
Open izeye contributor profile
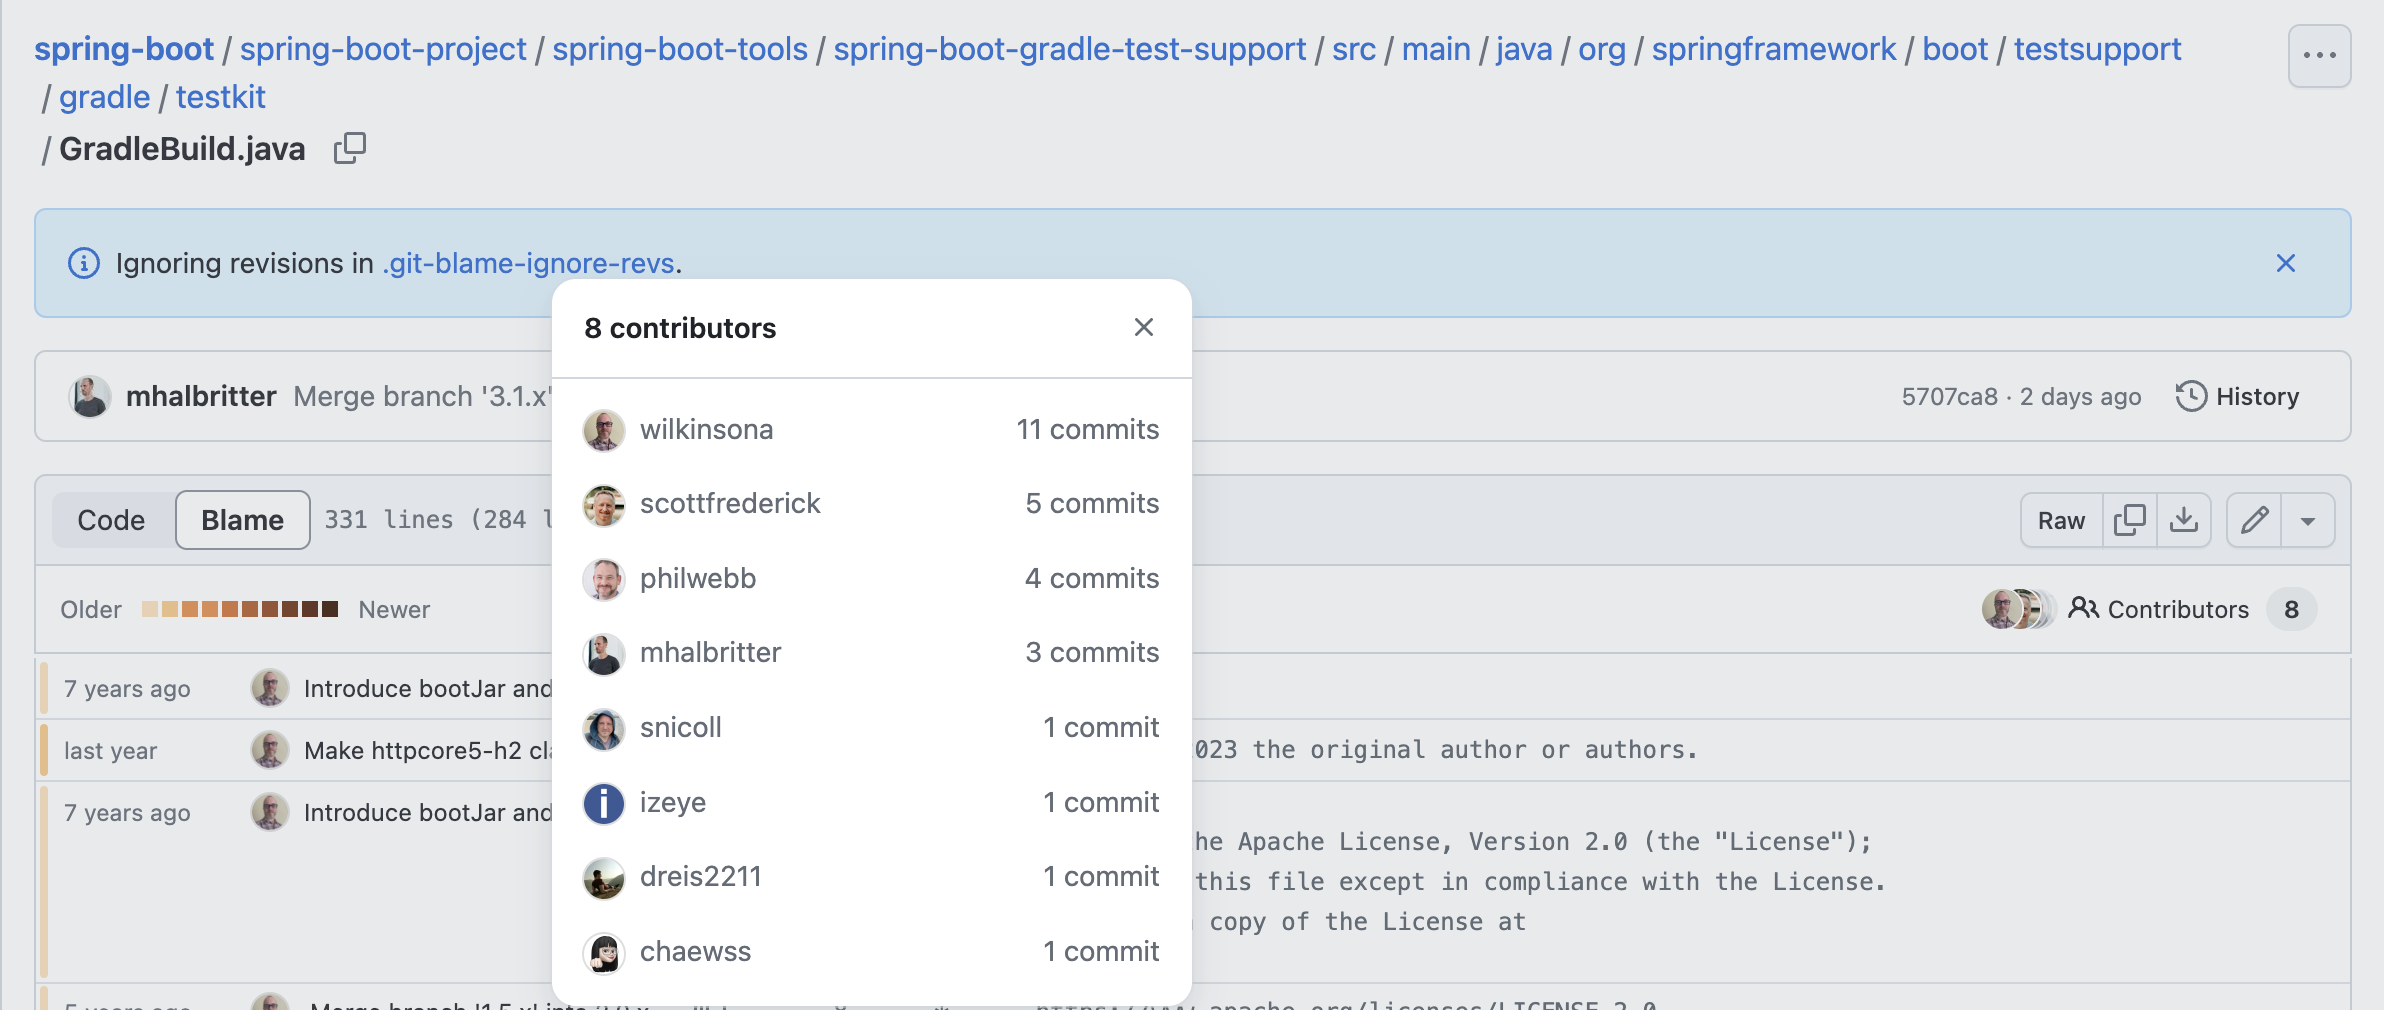tap(672, 802)
